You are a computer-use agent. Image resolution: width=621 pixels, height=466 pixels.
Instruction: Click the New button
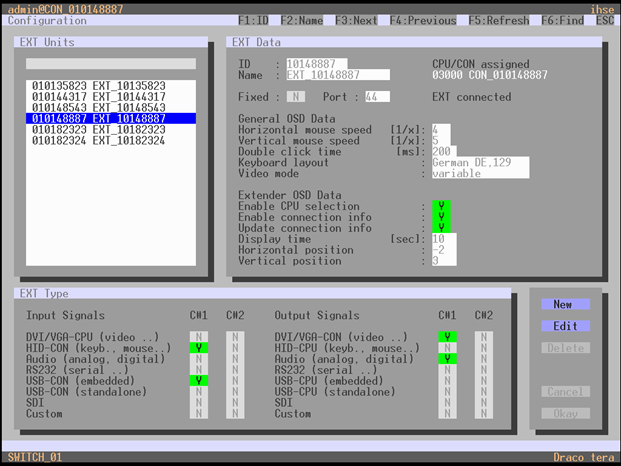(x=566, y=304)
